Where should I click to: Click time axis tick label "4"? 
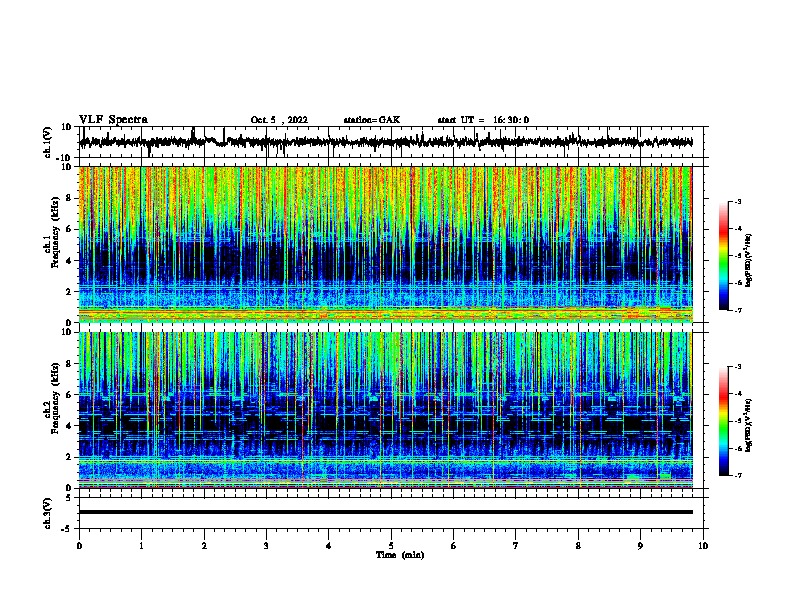329,546
